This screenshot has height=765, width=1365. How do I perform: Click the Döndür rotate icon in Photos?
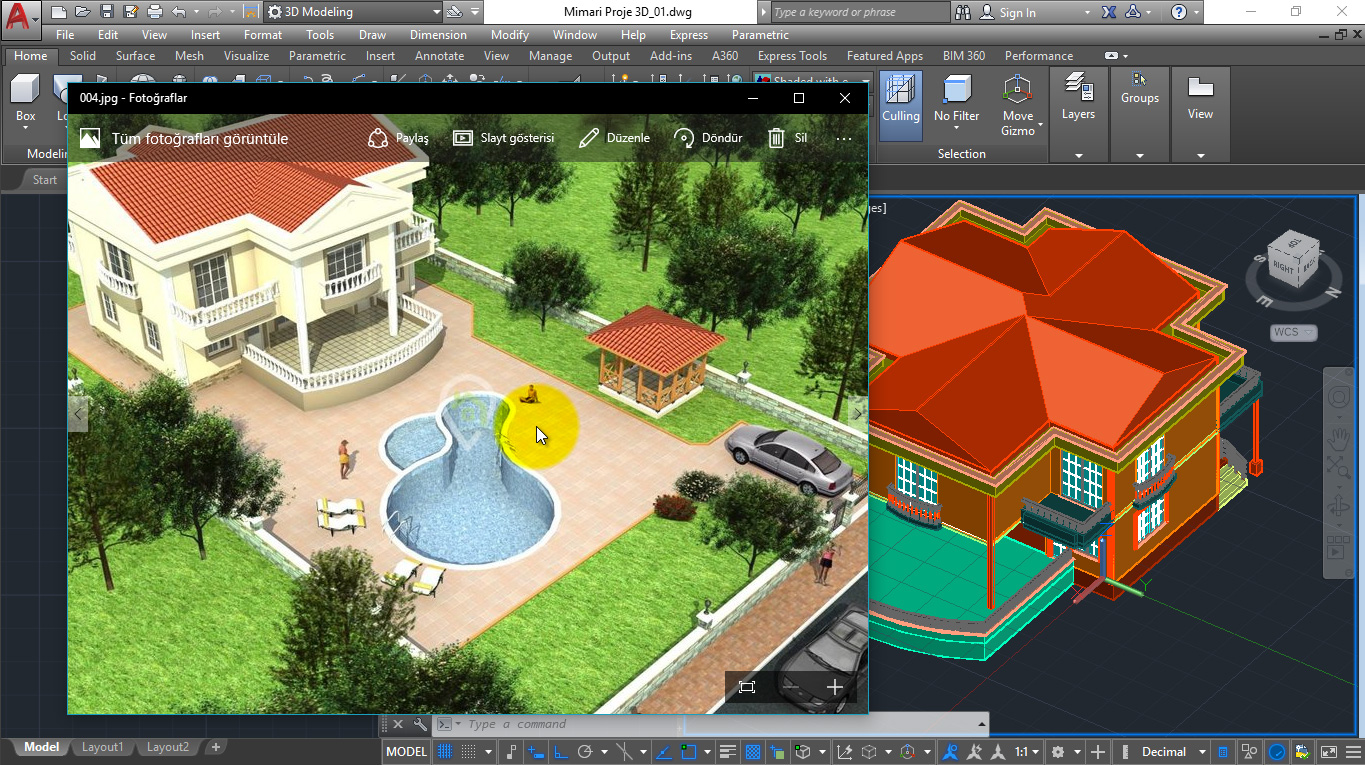coord(684,138)
